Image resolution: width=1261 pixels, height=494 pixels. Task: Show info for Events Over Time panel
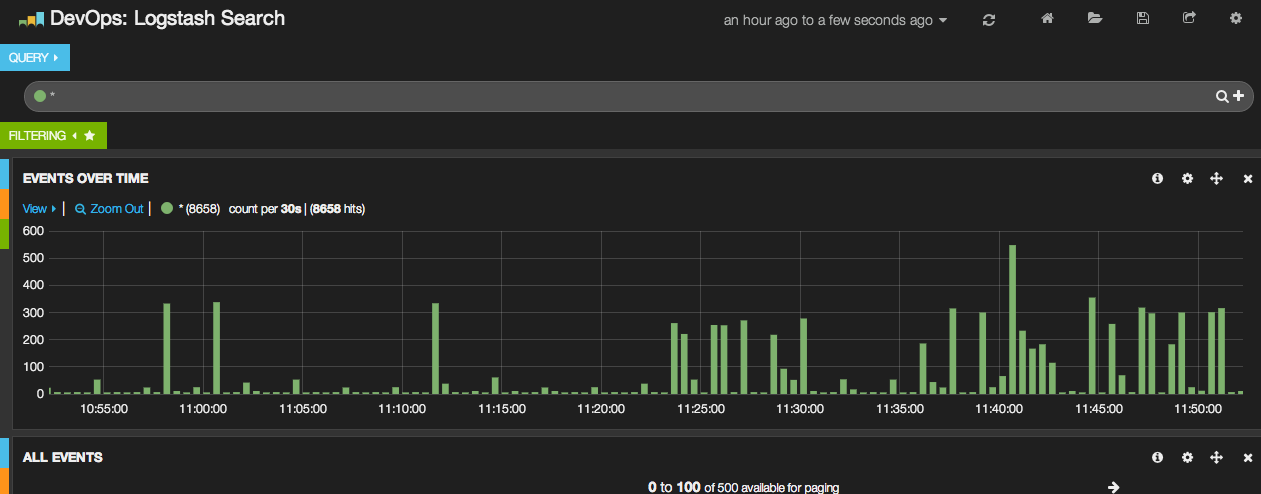point(1158,178)
